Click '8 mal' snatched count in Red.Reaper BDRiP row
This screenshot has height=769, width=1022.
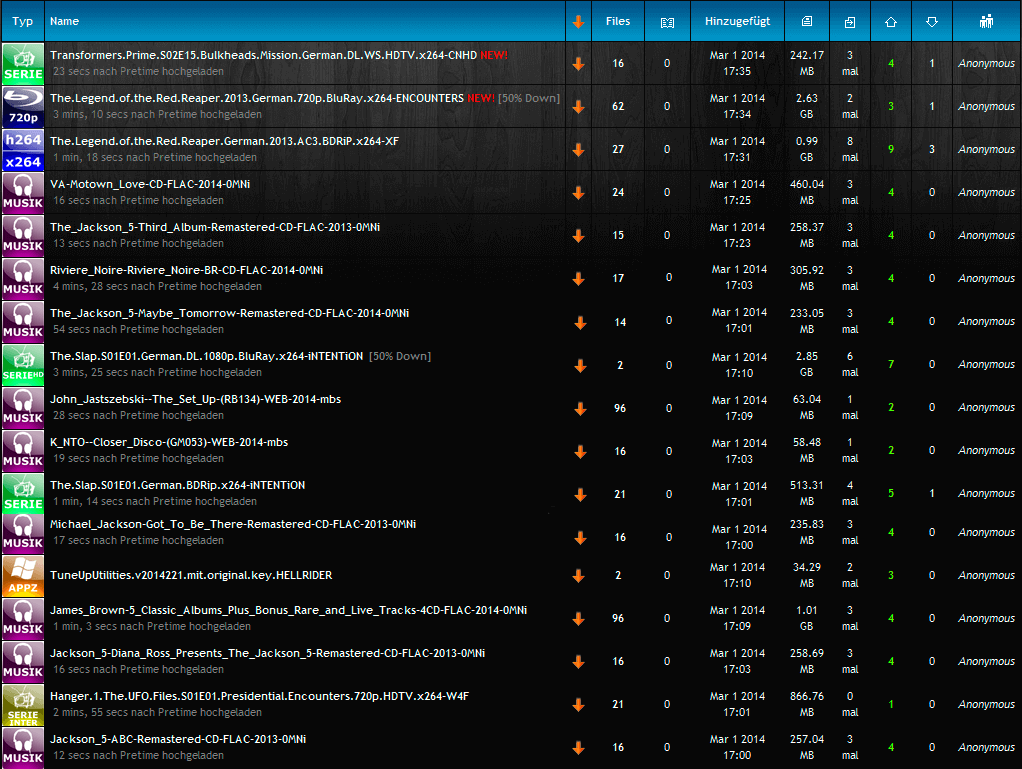(850, 149)
